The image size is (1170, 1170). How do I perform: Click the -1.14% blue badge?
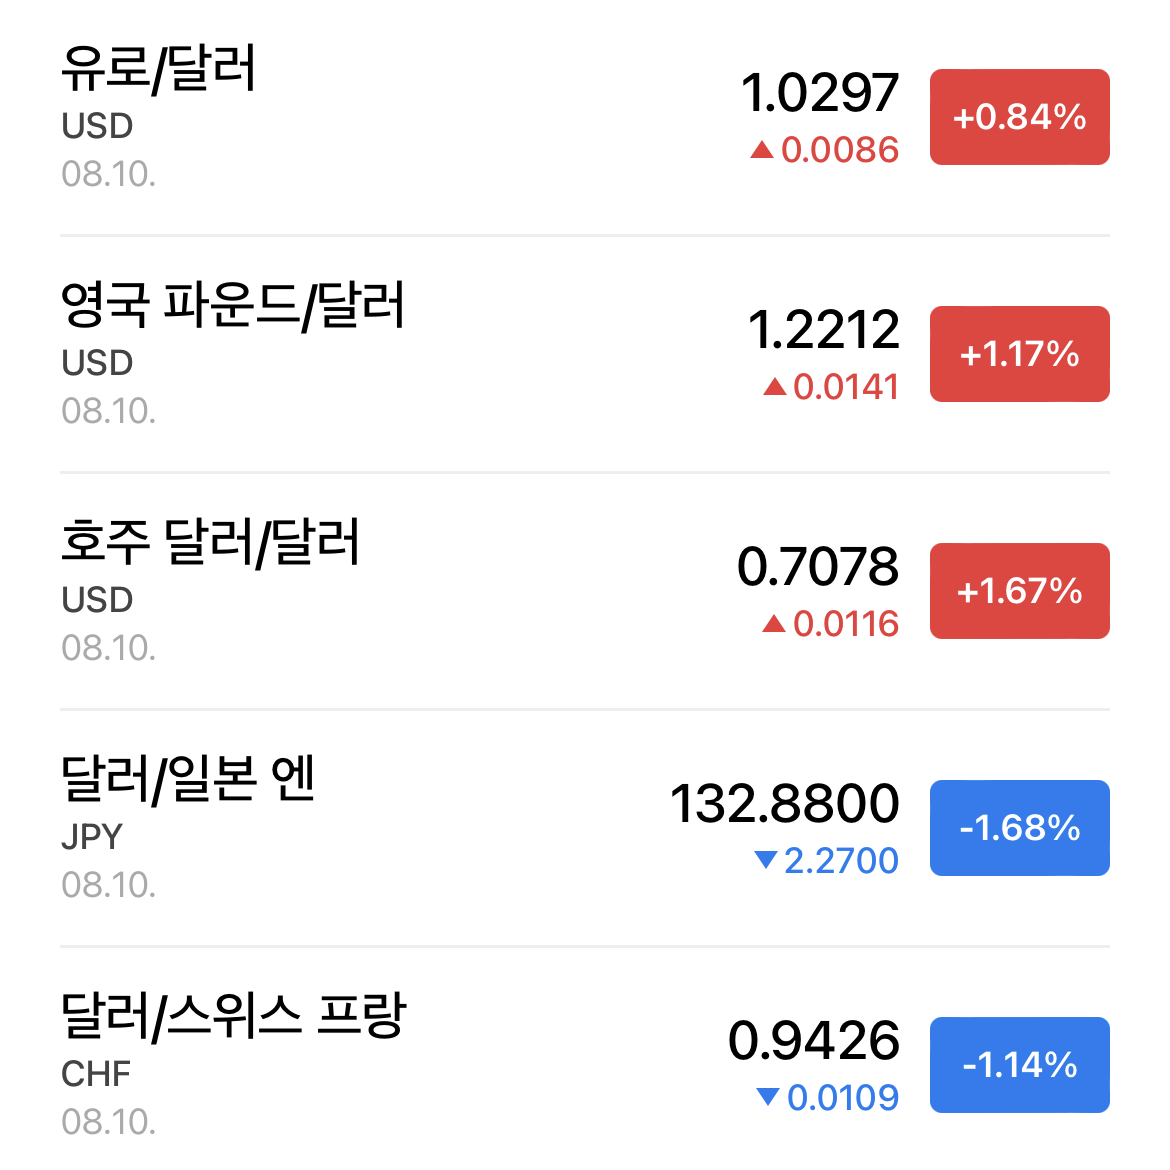(x=1019, y=1065)
